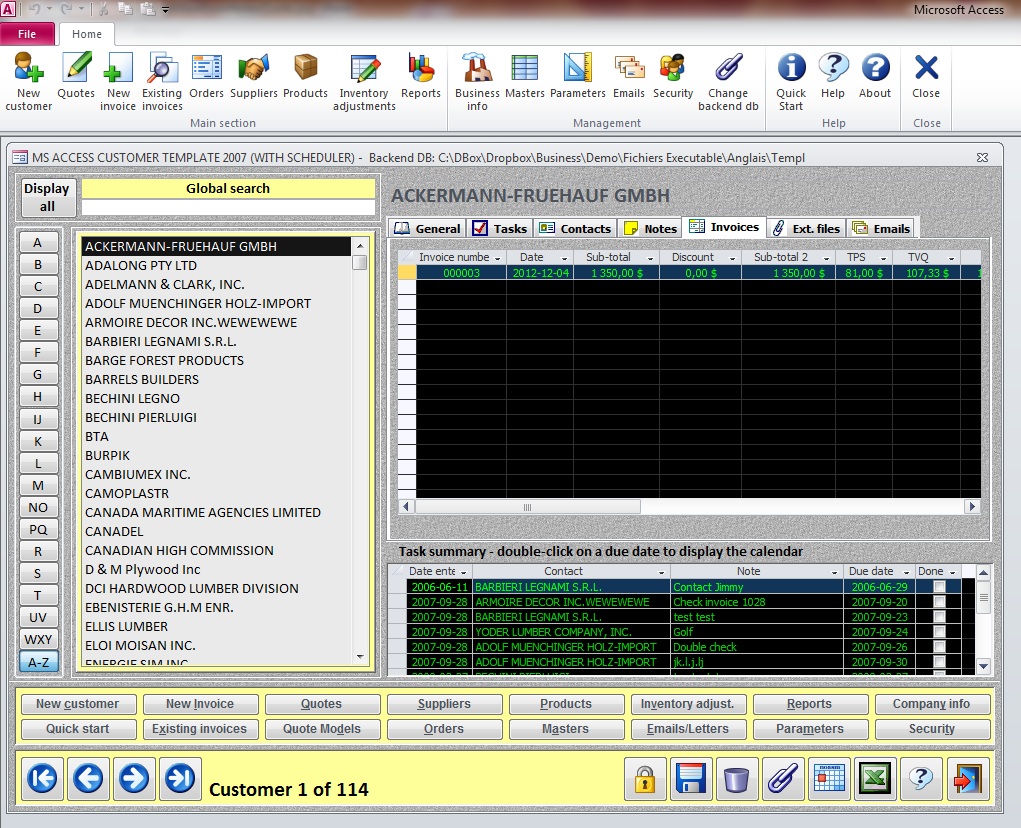Open the Due date column dropdown in tasks
This screenshot has height=828, width=1021.
(x=905, y=572)
